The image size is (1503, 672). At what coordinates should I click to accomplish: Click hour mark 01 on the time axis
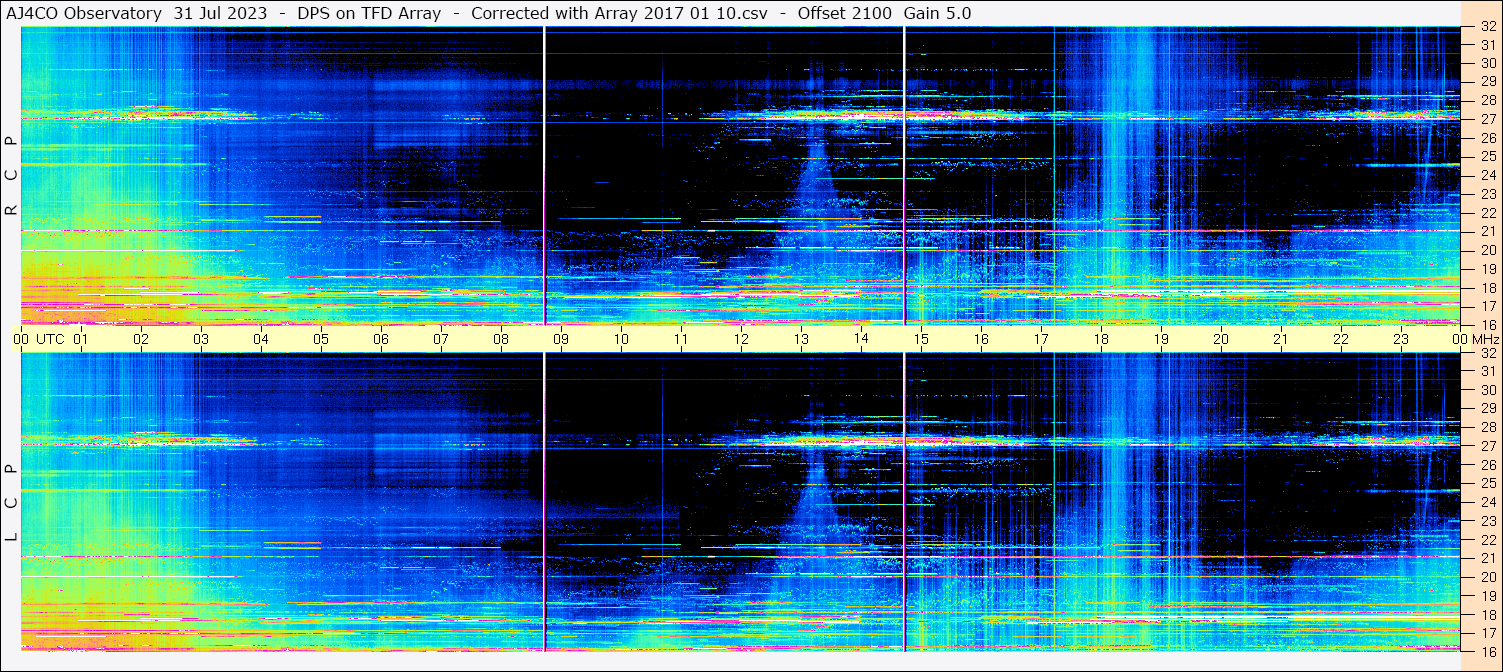(81, 339)
